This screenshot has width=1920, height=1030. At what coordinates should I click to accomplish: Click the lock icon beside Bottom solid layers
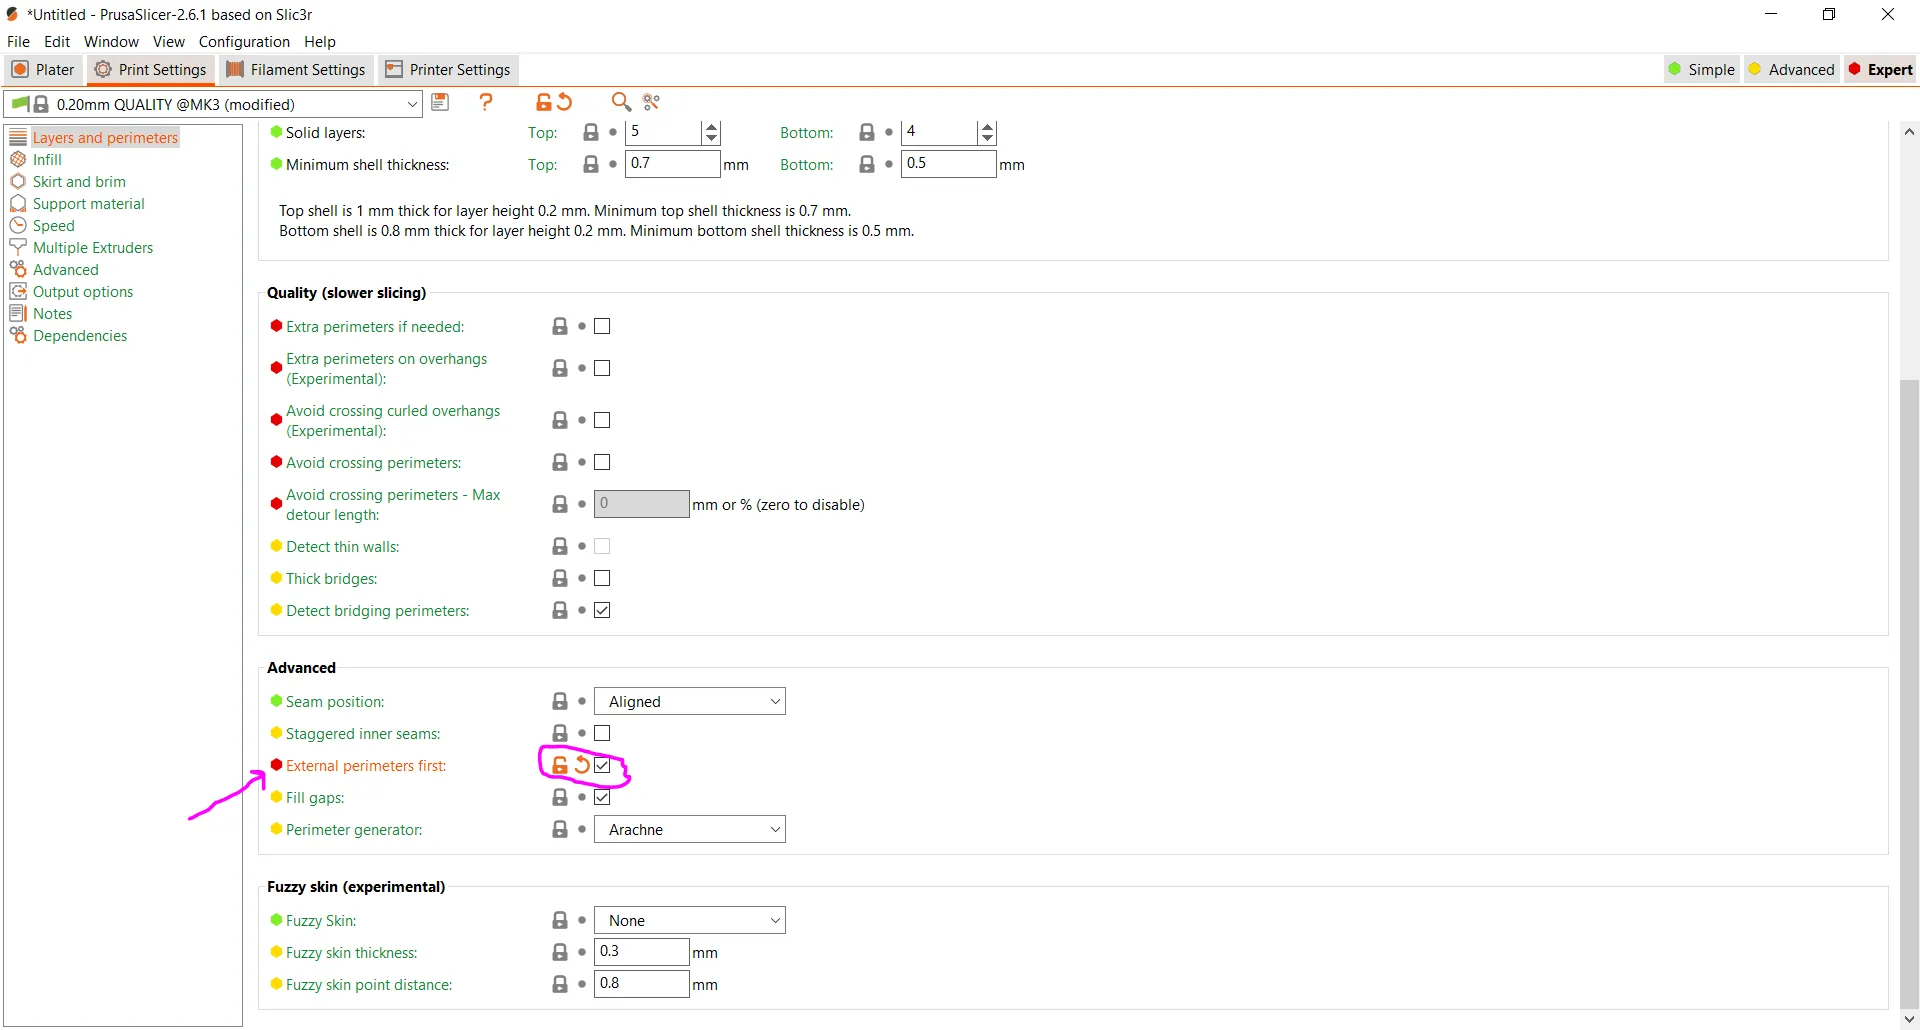(867, 133)
